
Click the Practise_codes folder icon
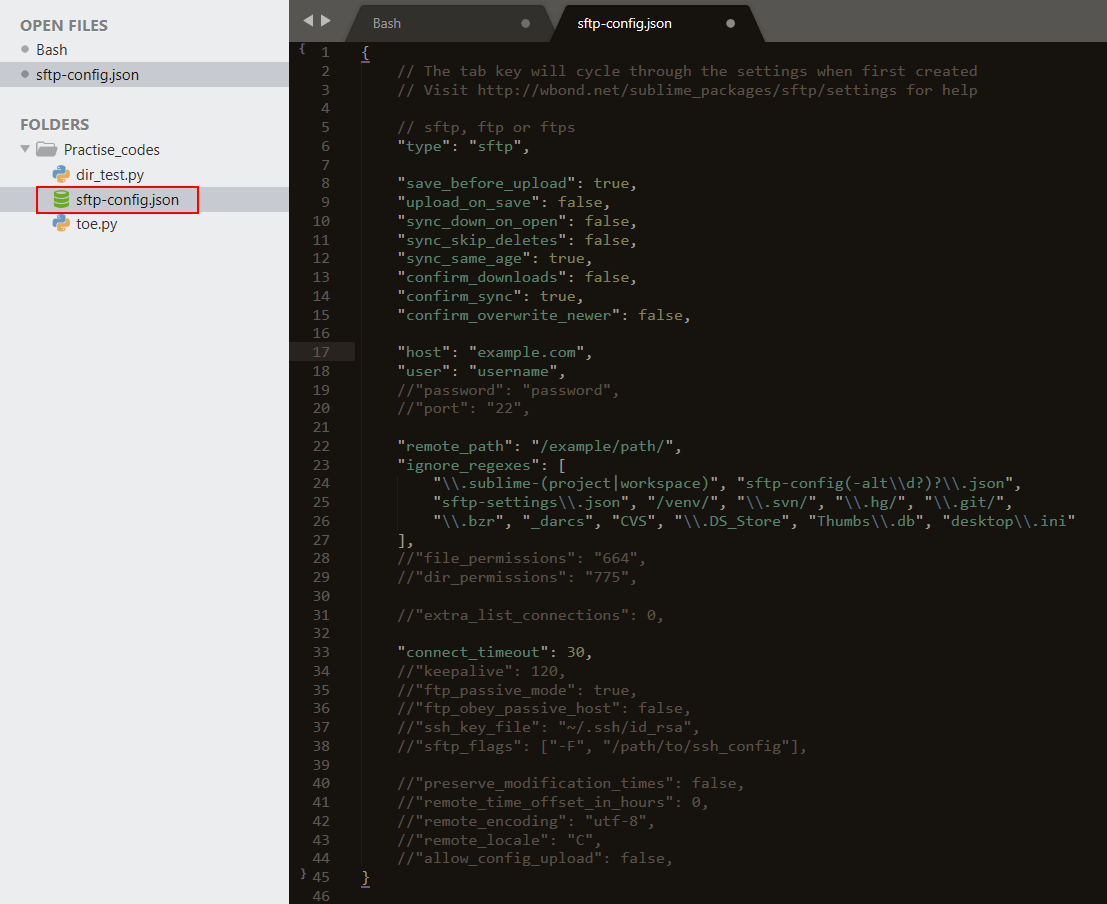pos(46,150)
